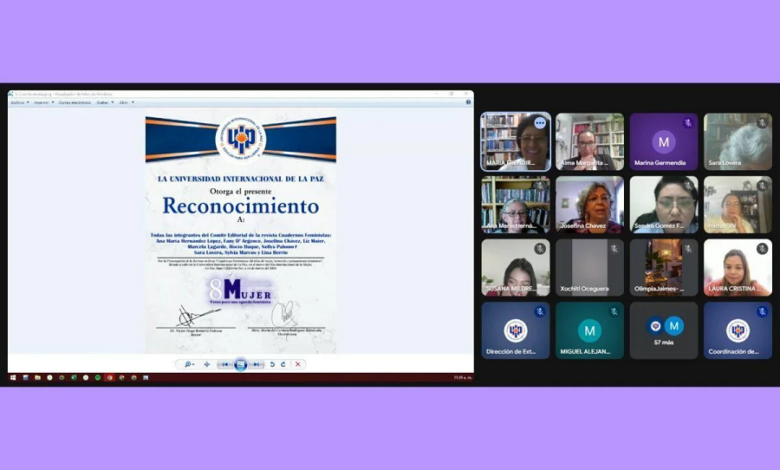Expand the Imprimir dropdown menu
Viewport: 780px width, 470px height.
click(x=41, y=102)
